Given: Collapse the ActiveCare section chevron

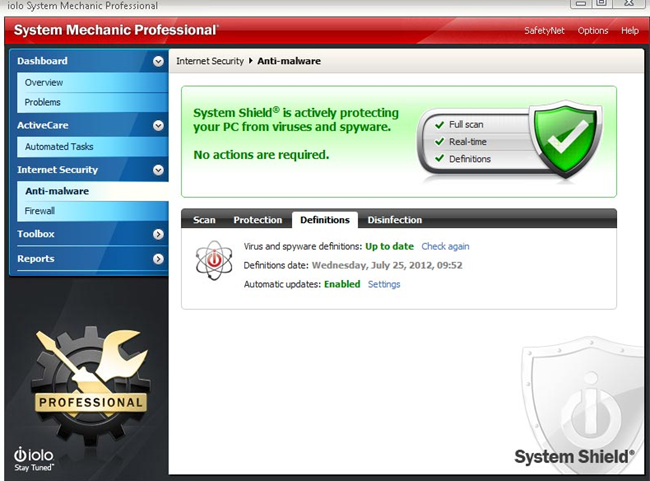Looking at the screenshot, I should [158, 126].
